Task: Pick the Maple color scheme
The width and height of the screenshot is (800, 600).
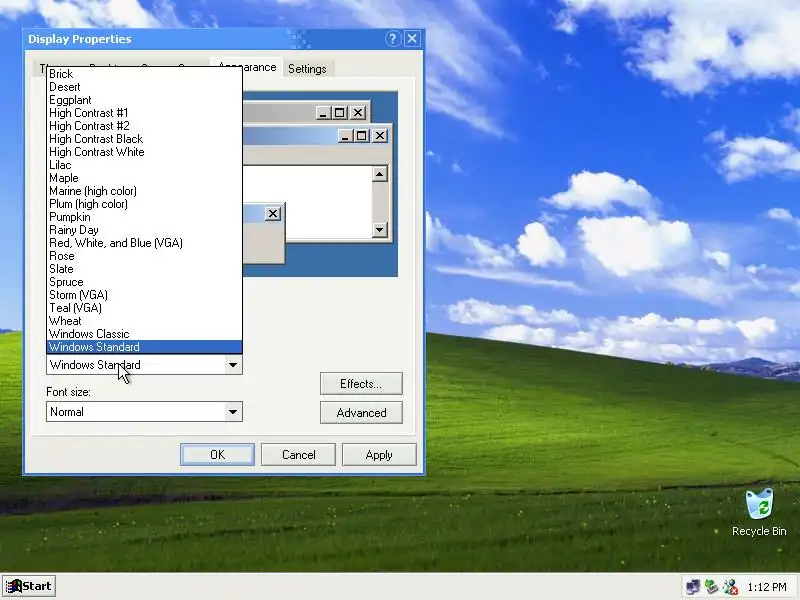Action: (x=144, y=178)
